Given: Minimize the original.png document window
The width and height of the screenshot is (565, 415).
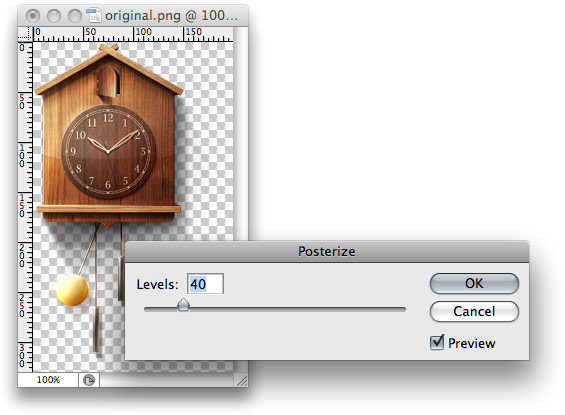Looking at the screenshot, I should point(54,15).
